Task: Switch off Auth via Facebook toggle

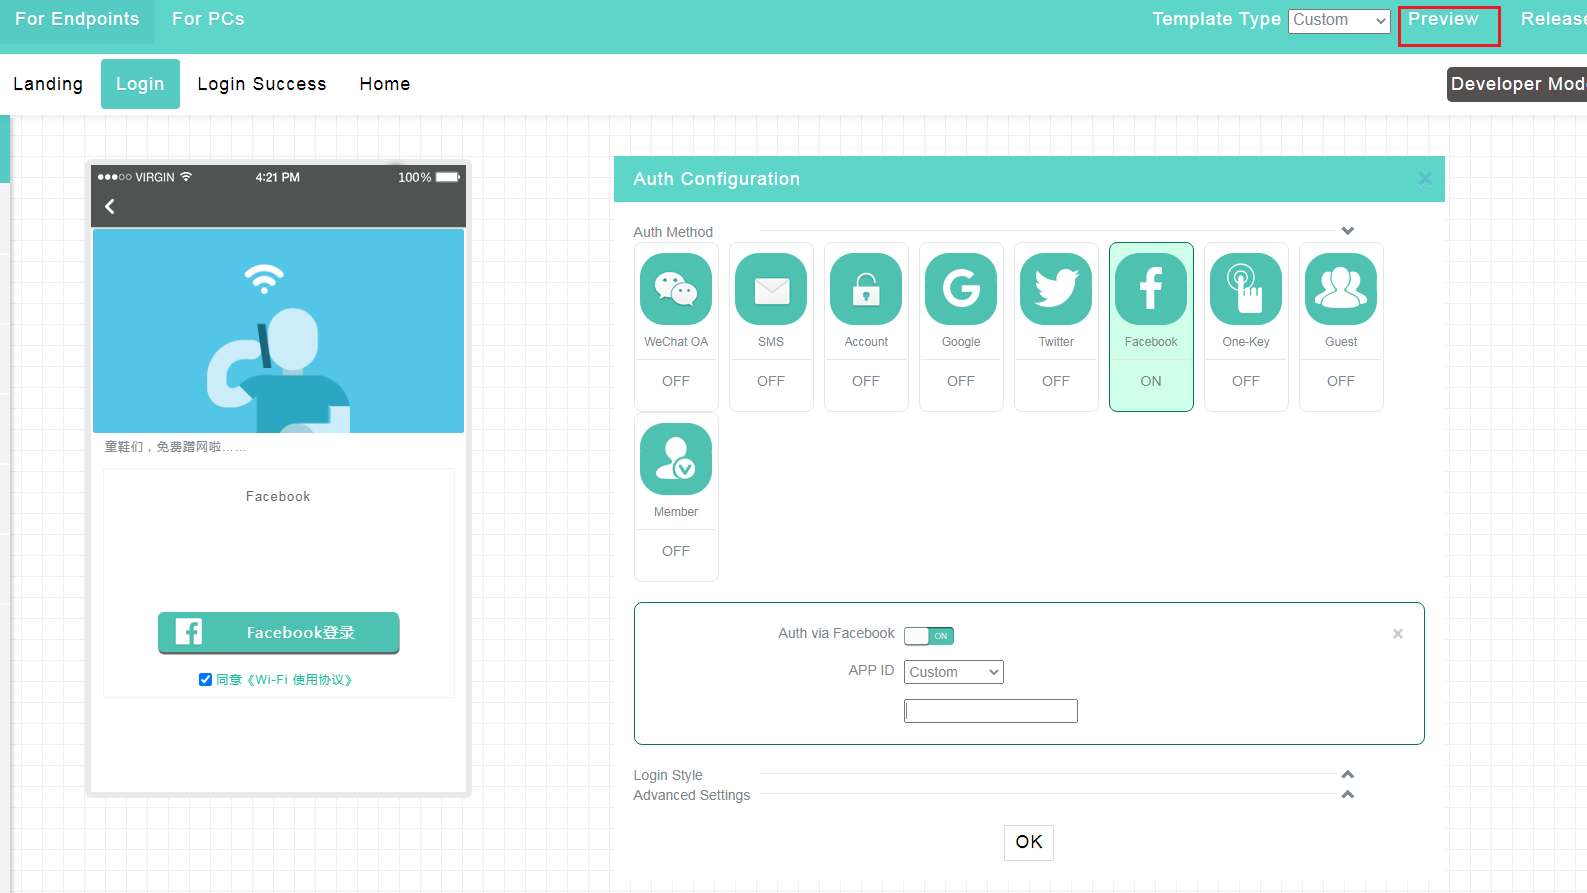Action: point(929,636)
